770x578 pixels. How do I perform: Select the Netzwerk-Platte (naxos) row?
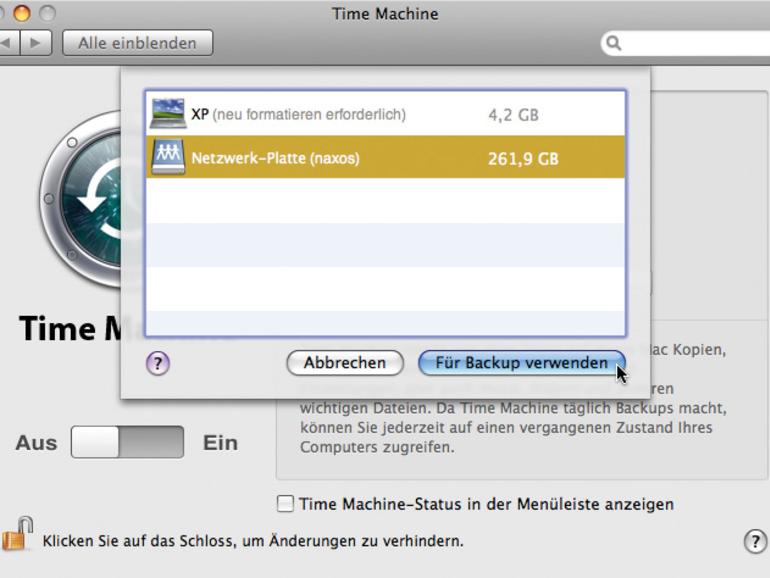click(x=385, y=157)
